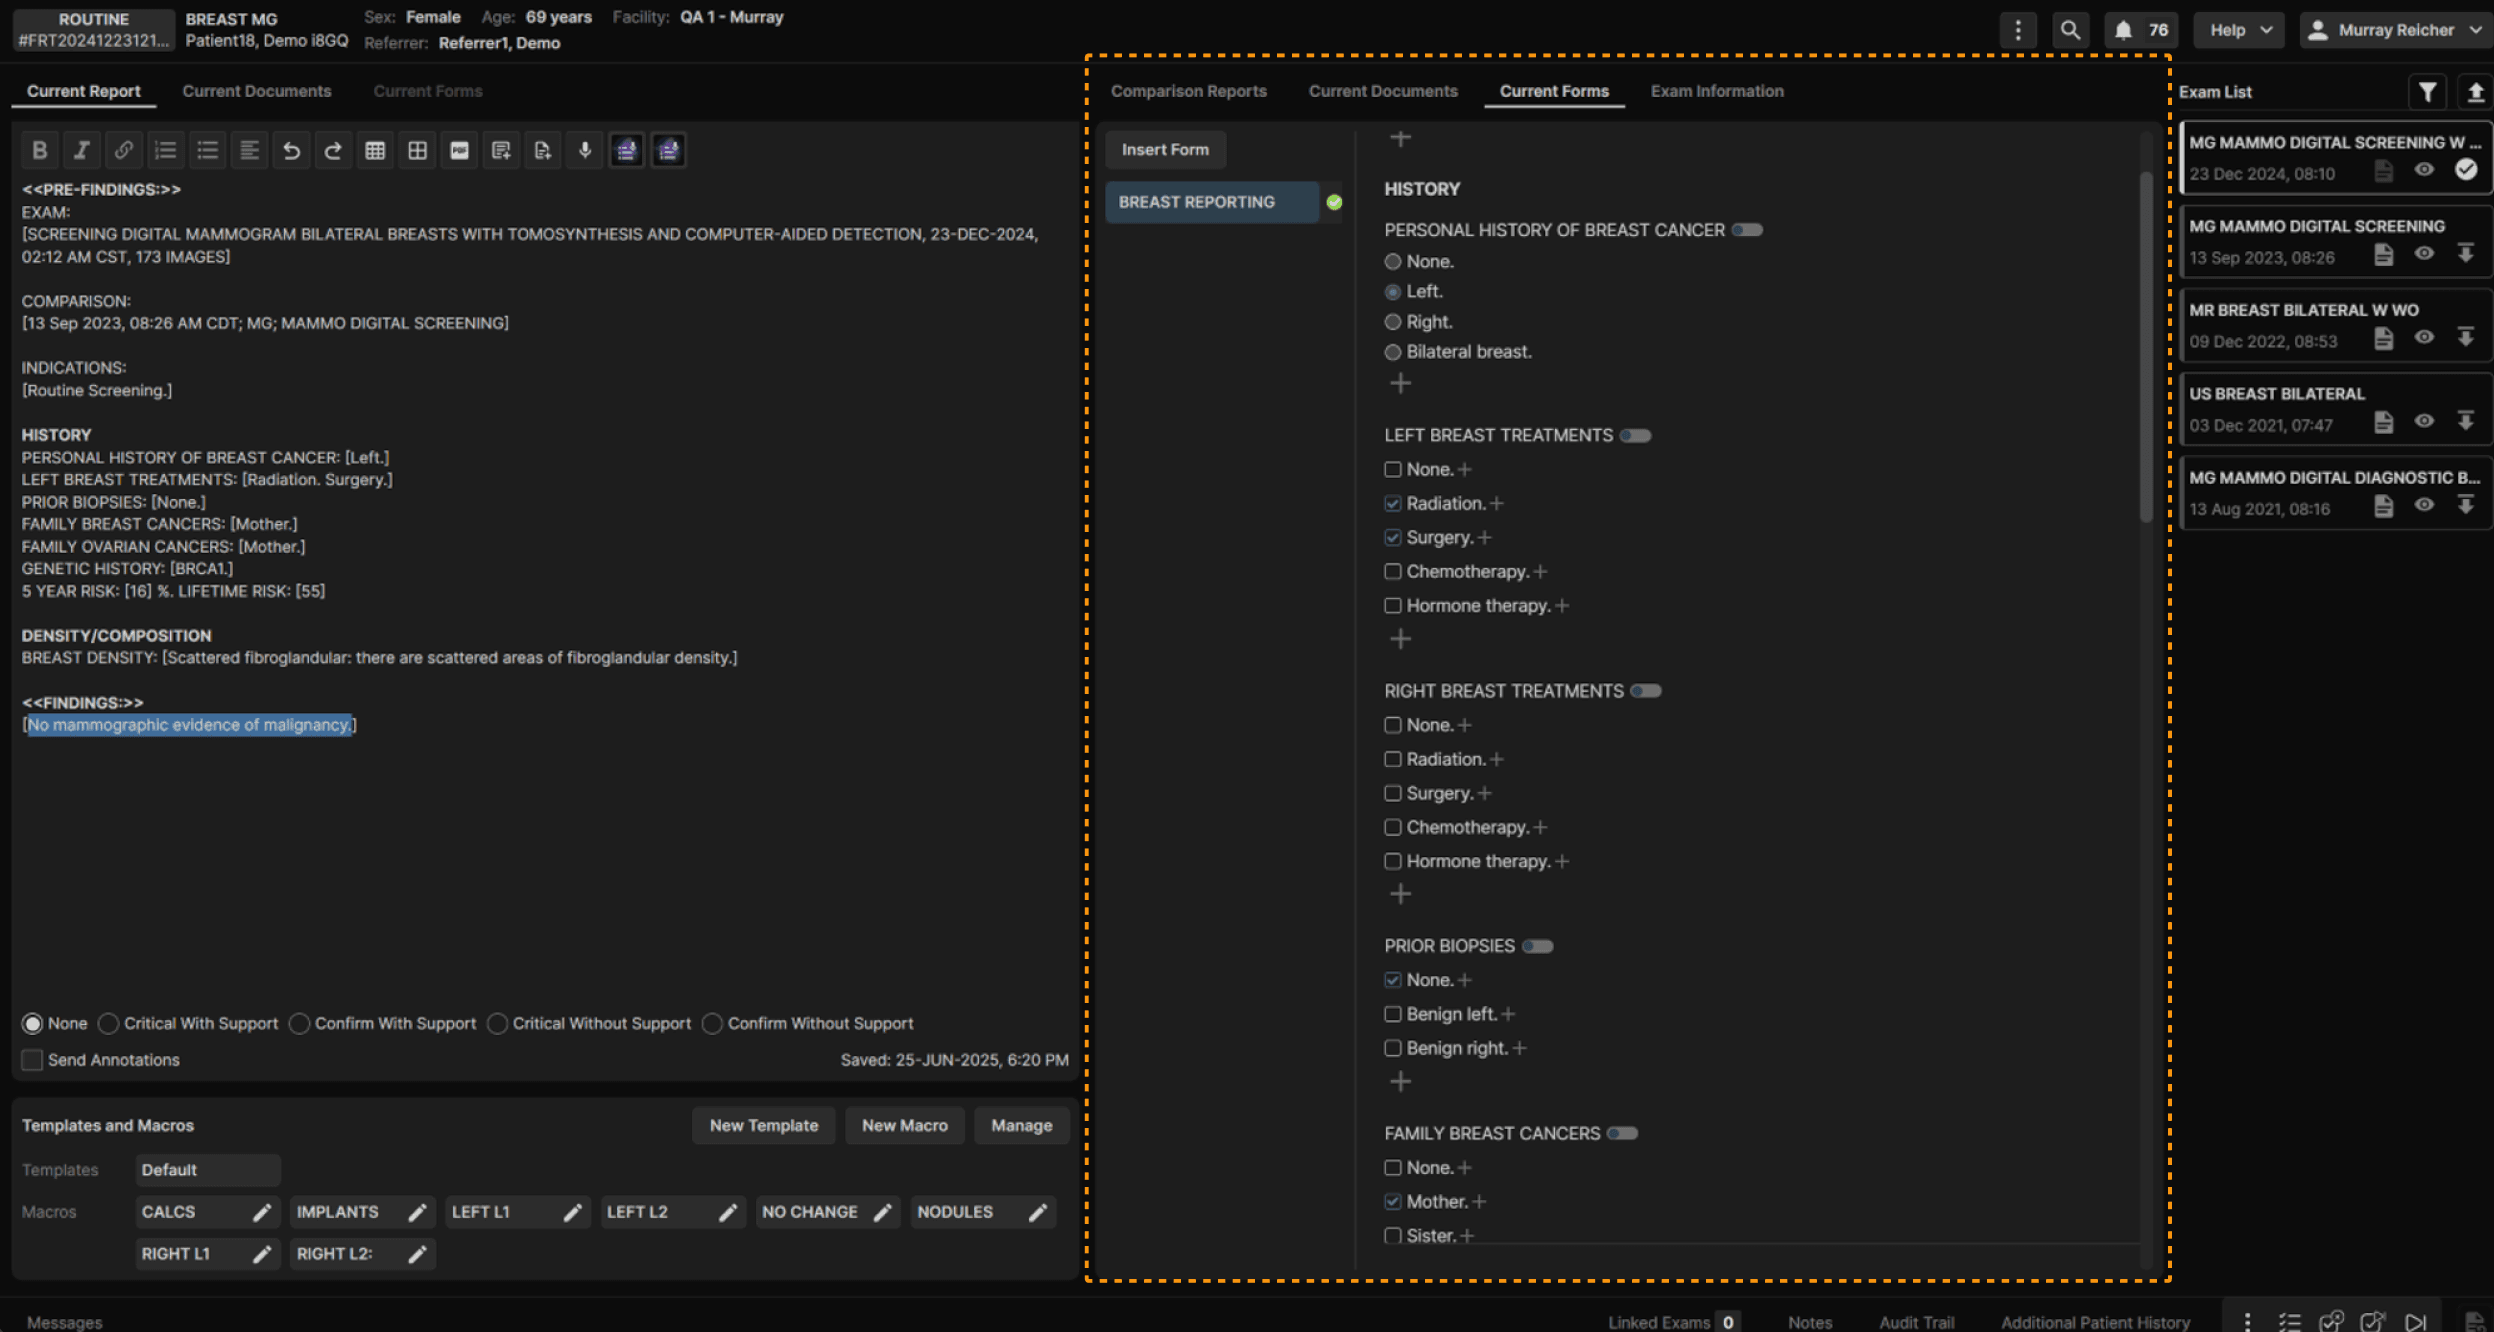Click the PDF export icon in editor toolbar
This screenshot has width=2494, height=1332.
(459, 150)
